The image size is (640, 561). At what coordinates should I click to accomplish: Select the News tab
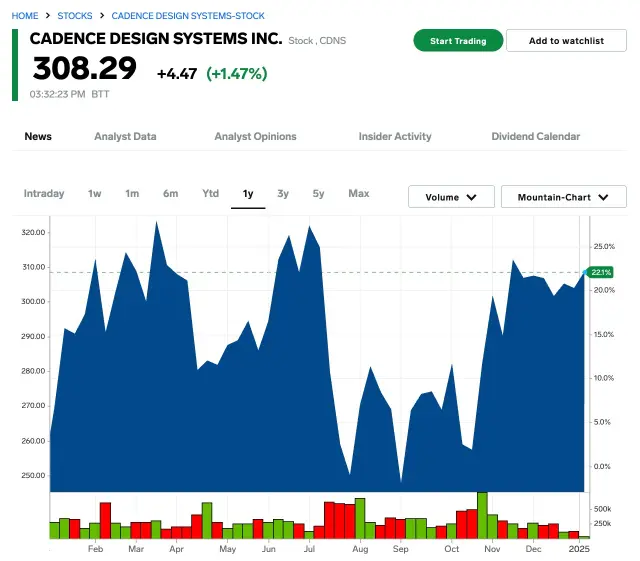(x=38, y=137)
